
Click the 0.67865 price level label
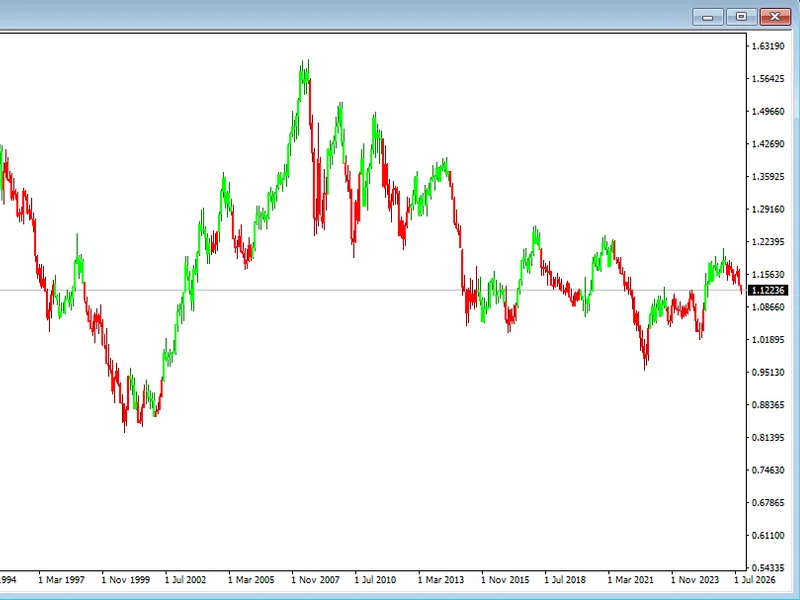(x=768, y=503)
